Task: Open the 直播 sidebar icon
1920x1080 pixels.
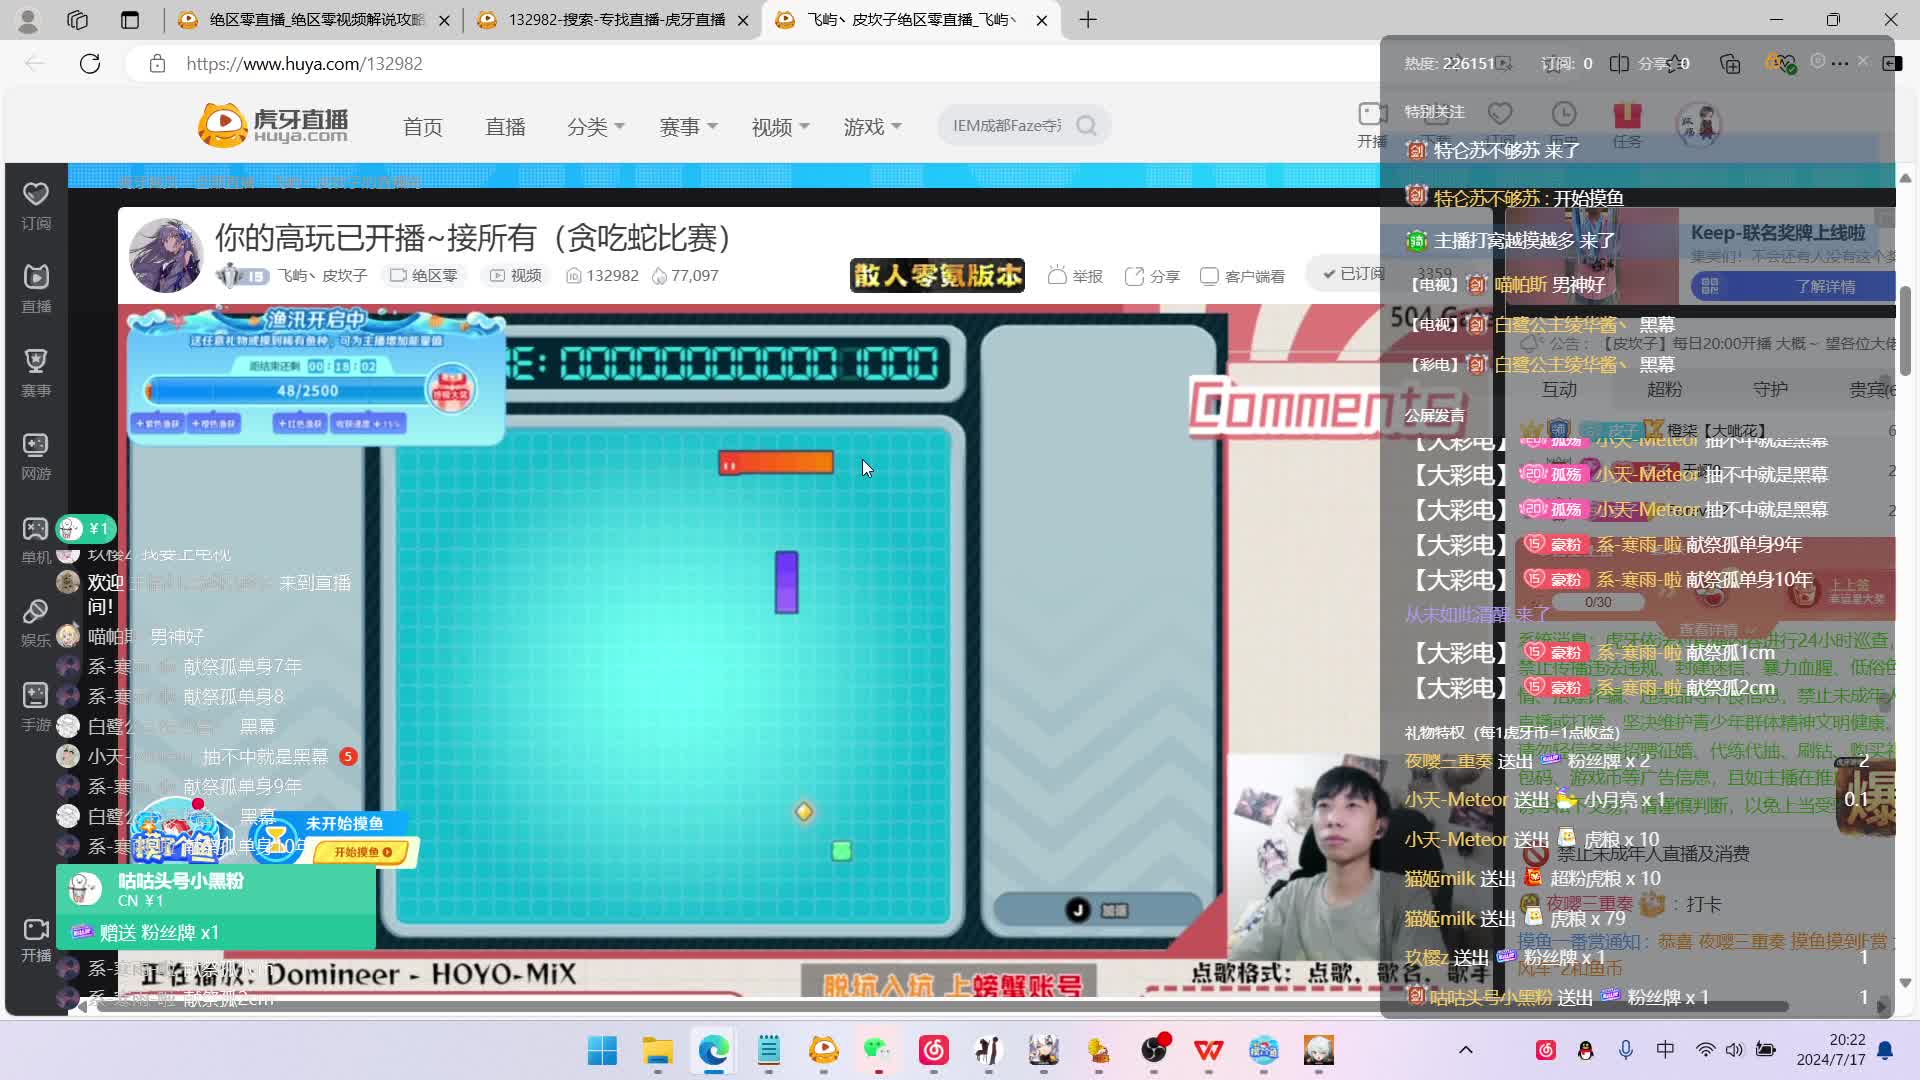Action: click(36, 278)
